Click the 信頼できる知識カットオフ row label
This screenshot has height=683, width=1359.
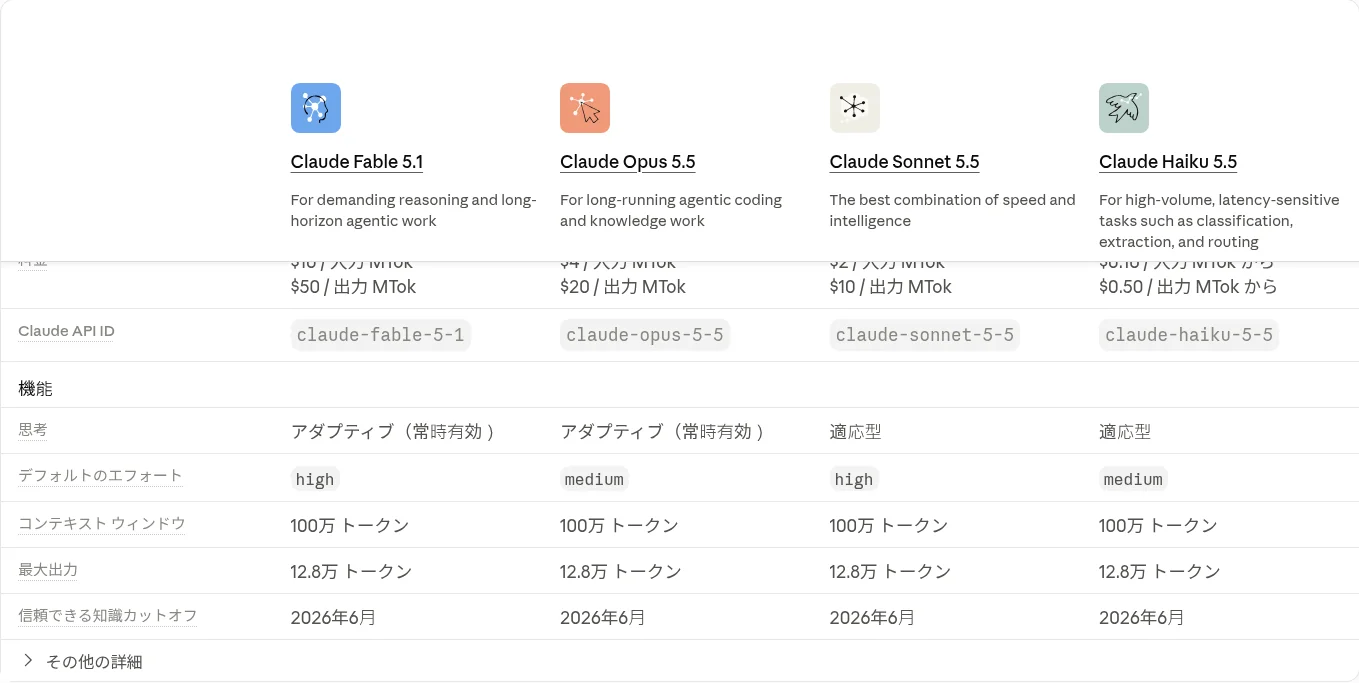[x=108, y=616]
